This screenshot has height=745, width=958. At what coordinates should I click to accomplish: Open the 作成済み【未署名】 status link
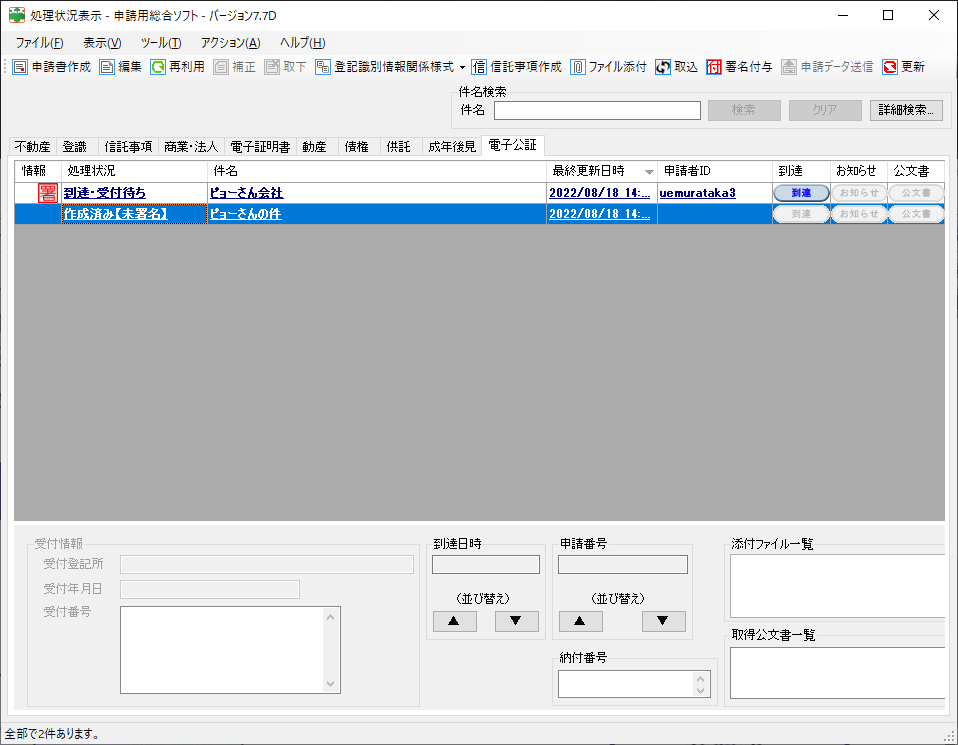(x=115, y=214)
